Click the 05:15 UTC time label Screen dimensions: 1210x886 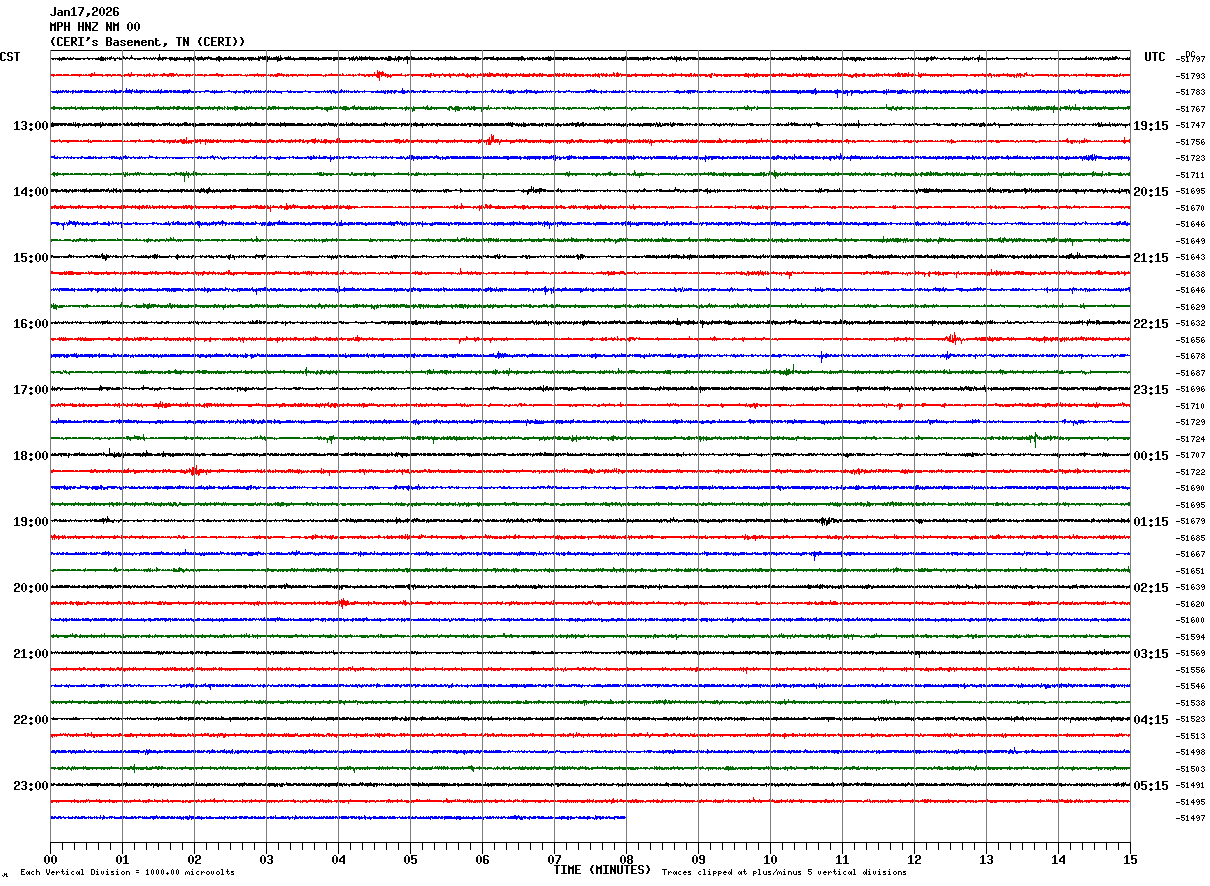click(x=1151, y=786)
